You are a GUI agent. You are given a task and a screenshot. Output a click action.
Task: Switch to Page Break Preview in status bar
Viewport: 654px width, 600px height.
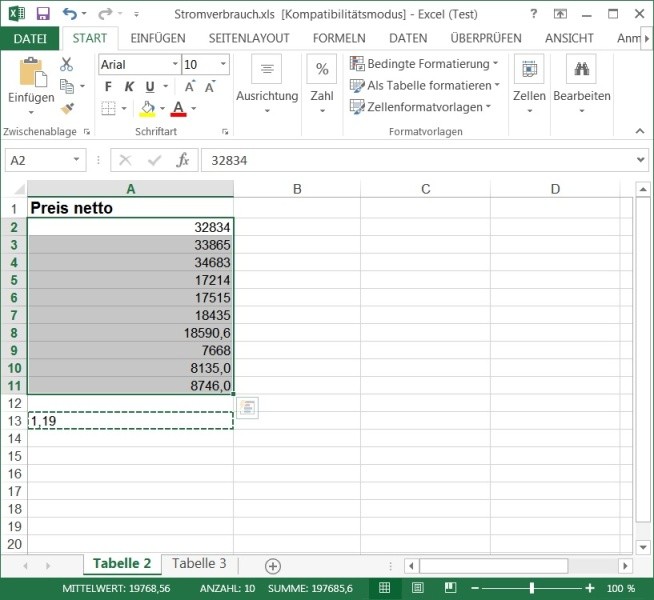(x=450, y=588)
